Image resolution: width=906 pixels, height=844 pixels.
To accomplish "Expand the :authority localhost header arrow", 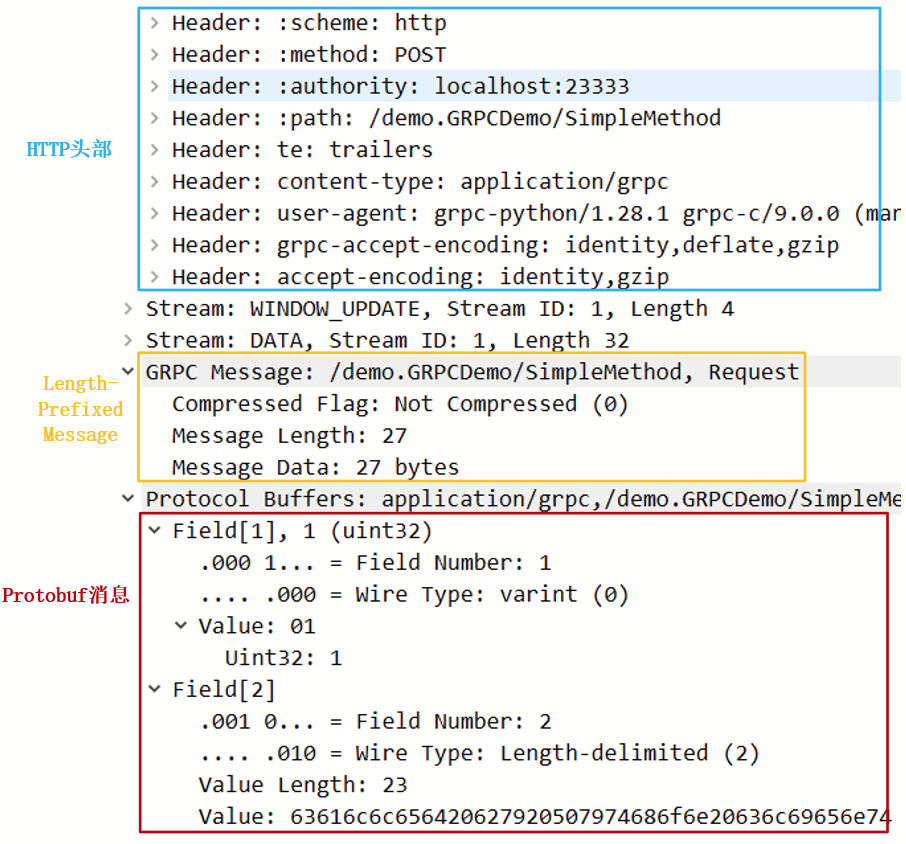I will pos(154,87).
